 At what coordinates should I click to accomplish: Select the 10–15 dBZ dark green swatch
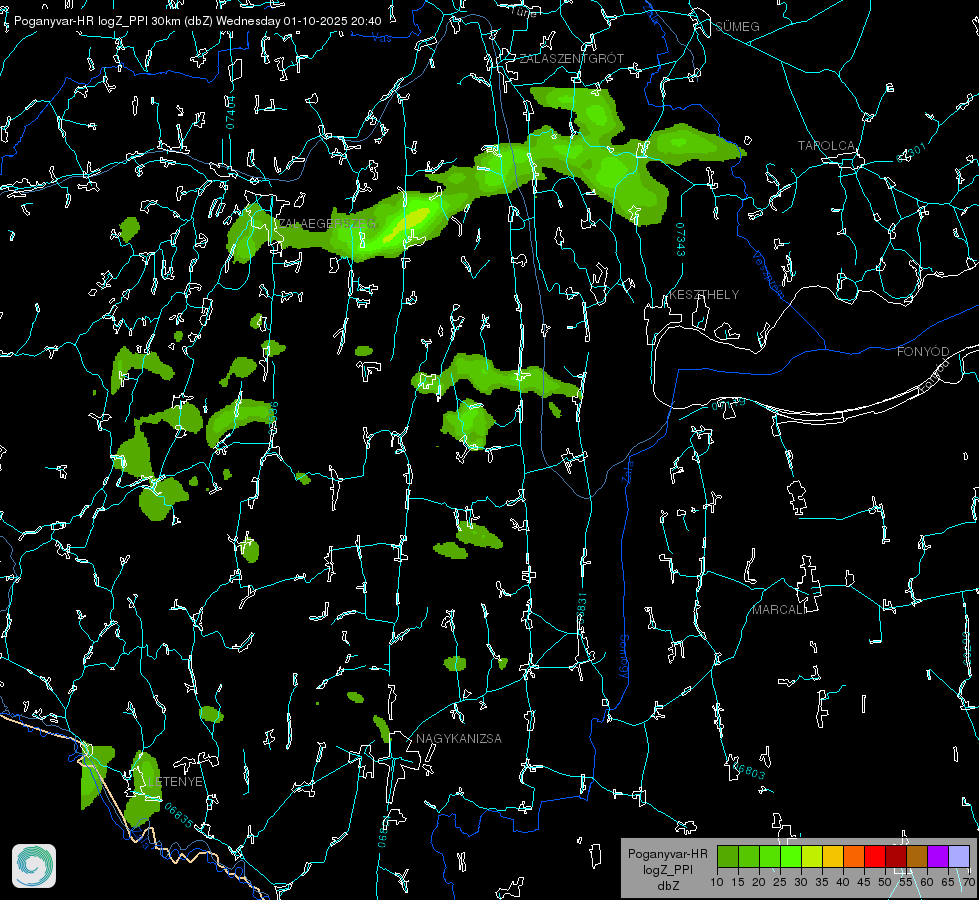[x=728, y=856]
